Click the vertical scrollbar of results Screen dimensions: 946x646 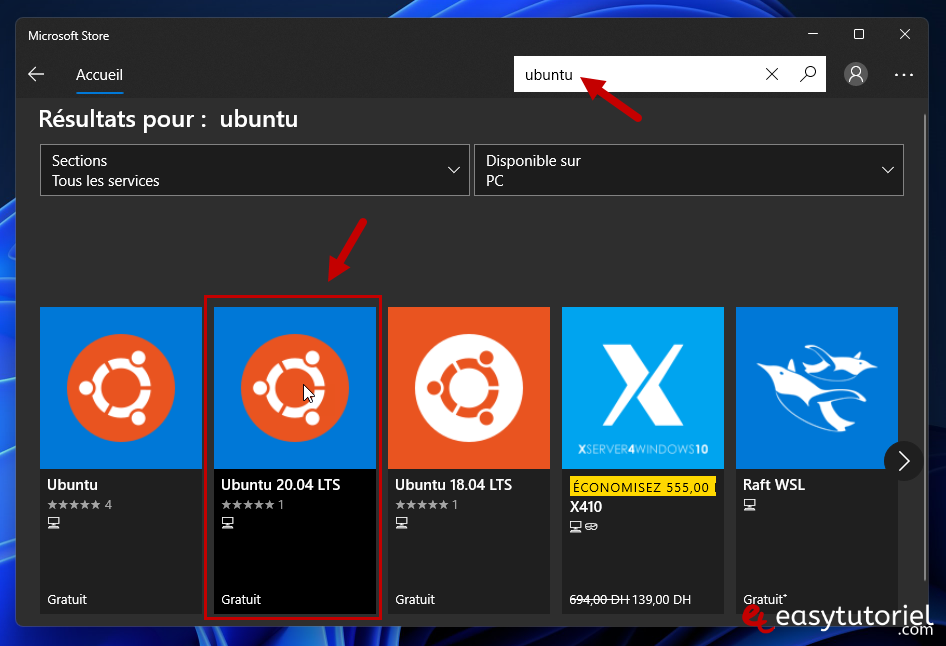(x=924, y=347)
